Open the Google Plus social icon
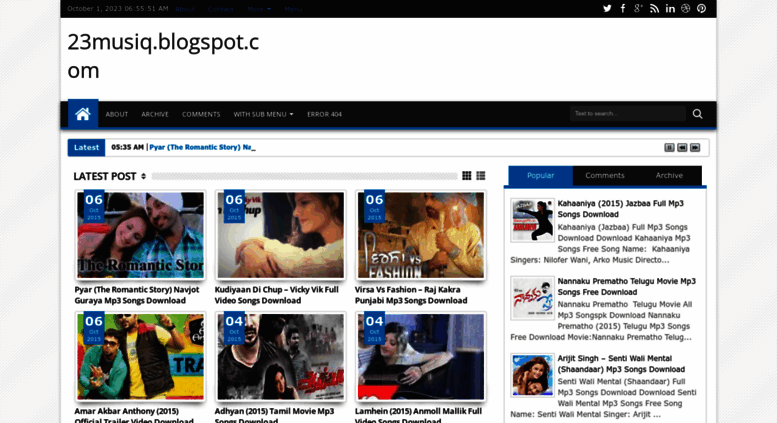 click(638, 8)
